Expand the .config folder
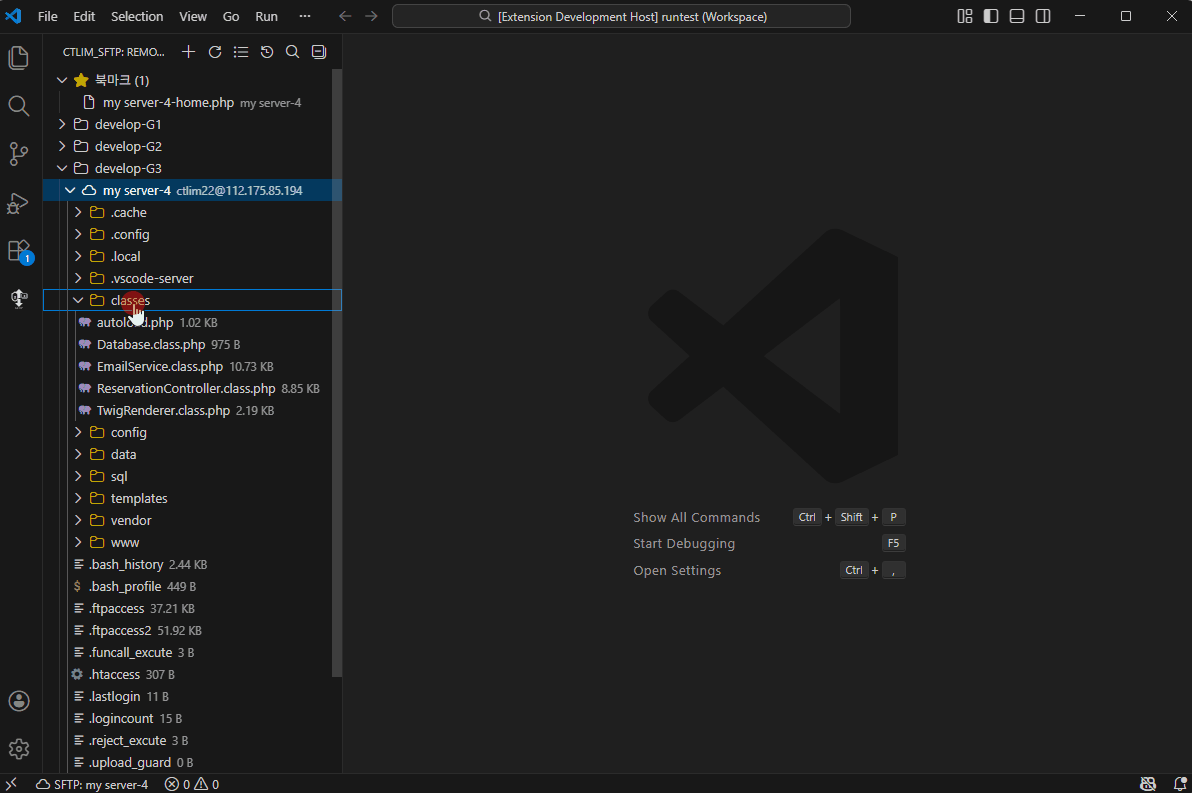 (192, 234)
